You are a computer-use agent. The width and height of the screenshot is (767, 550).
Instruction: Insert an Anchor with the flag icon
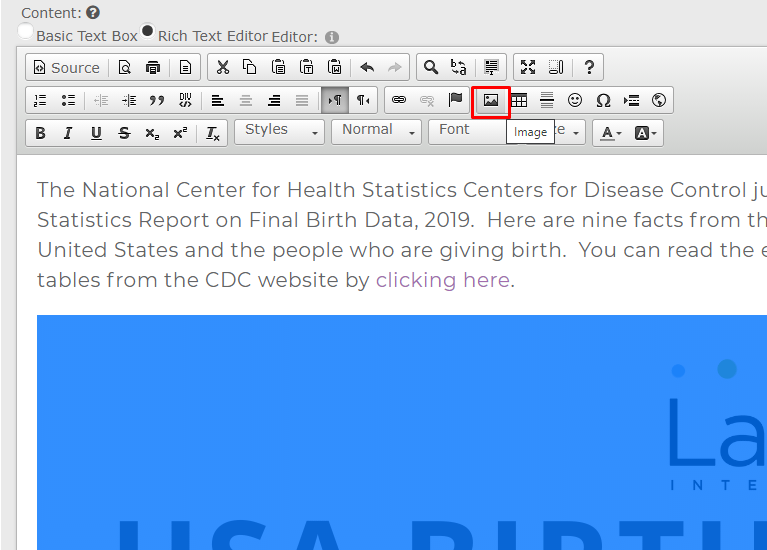(x=455, y=100)
